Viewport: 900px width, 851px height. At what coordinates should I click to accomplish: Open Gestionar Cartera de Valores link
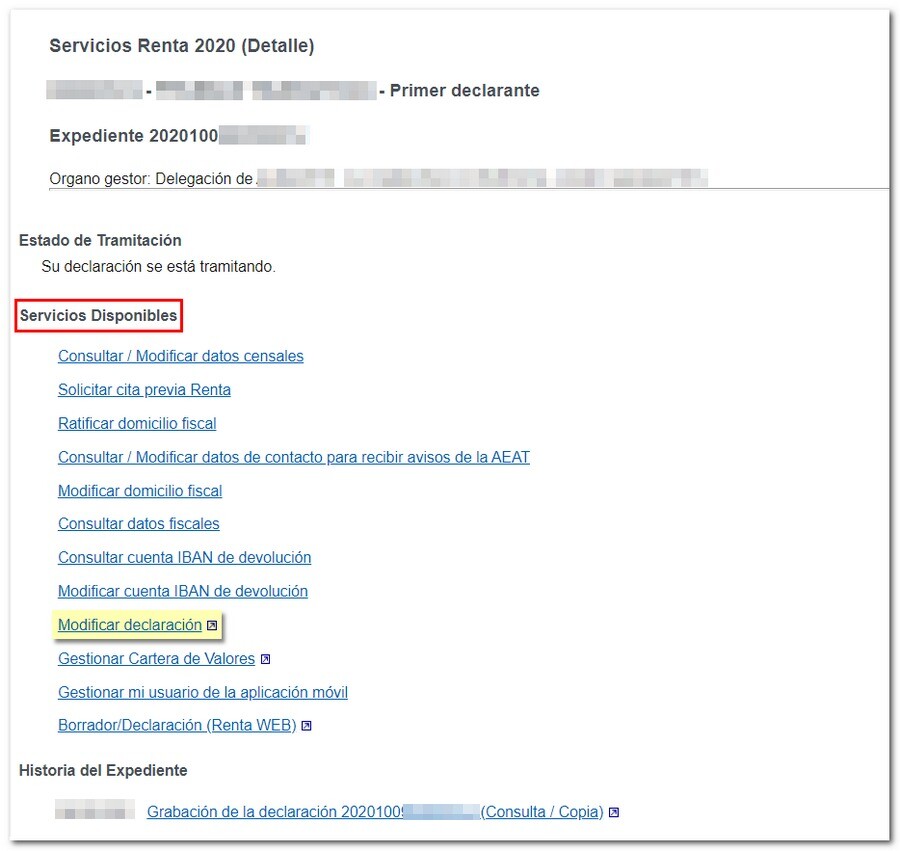(x=156, y=659)
